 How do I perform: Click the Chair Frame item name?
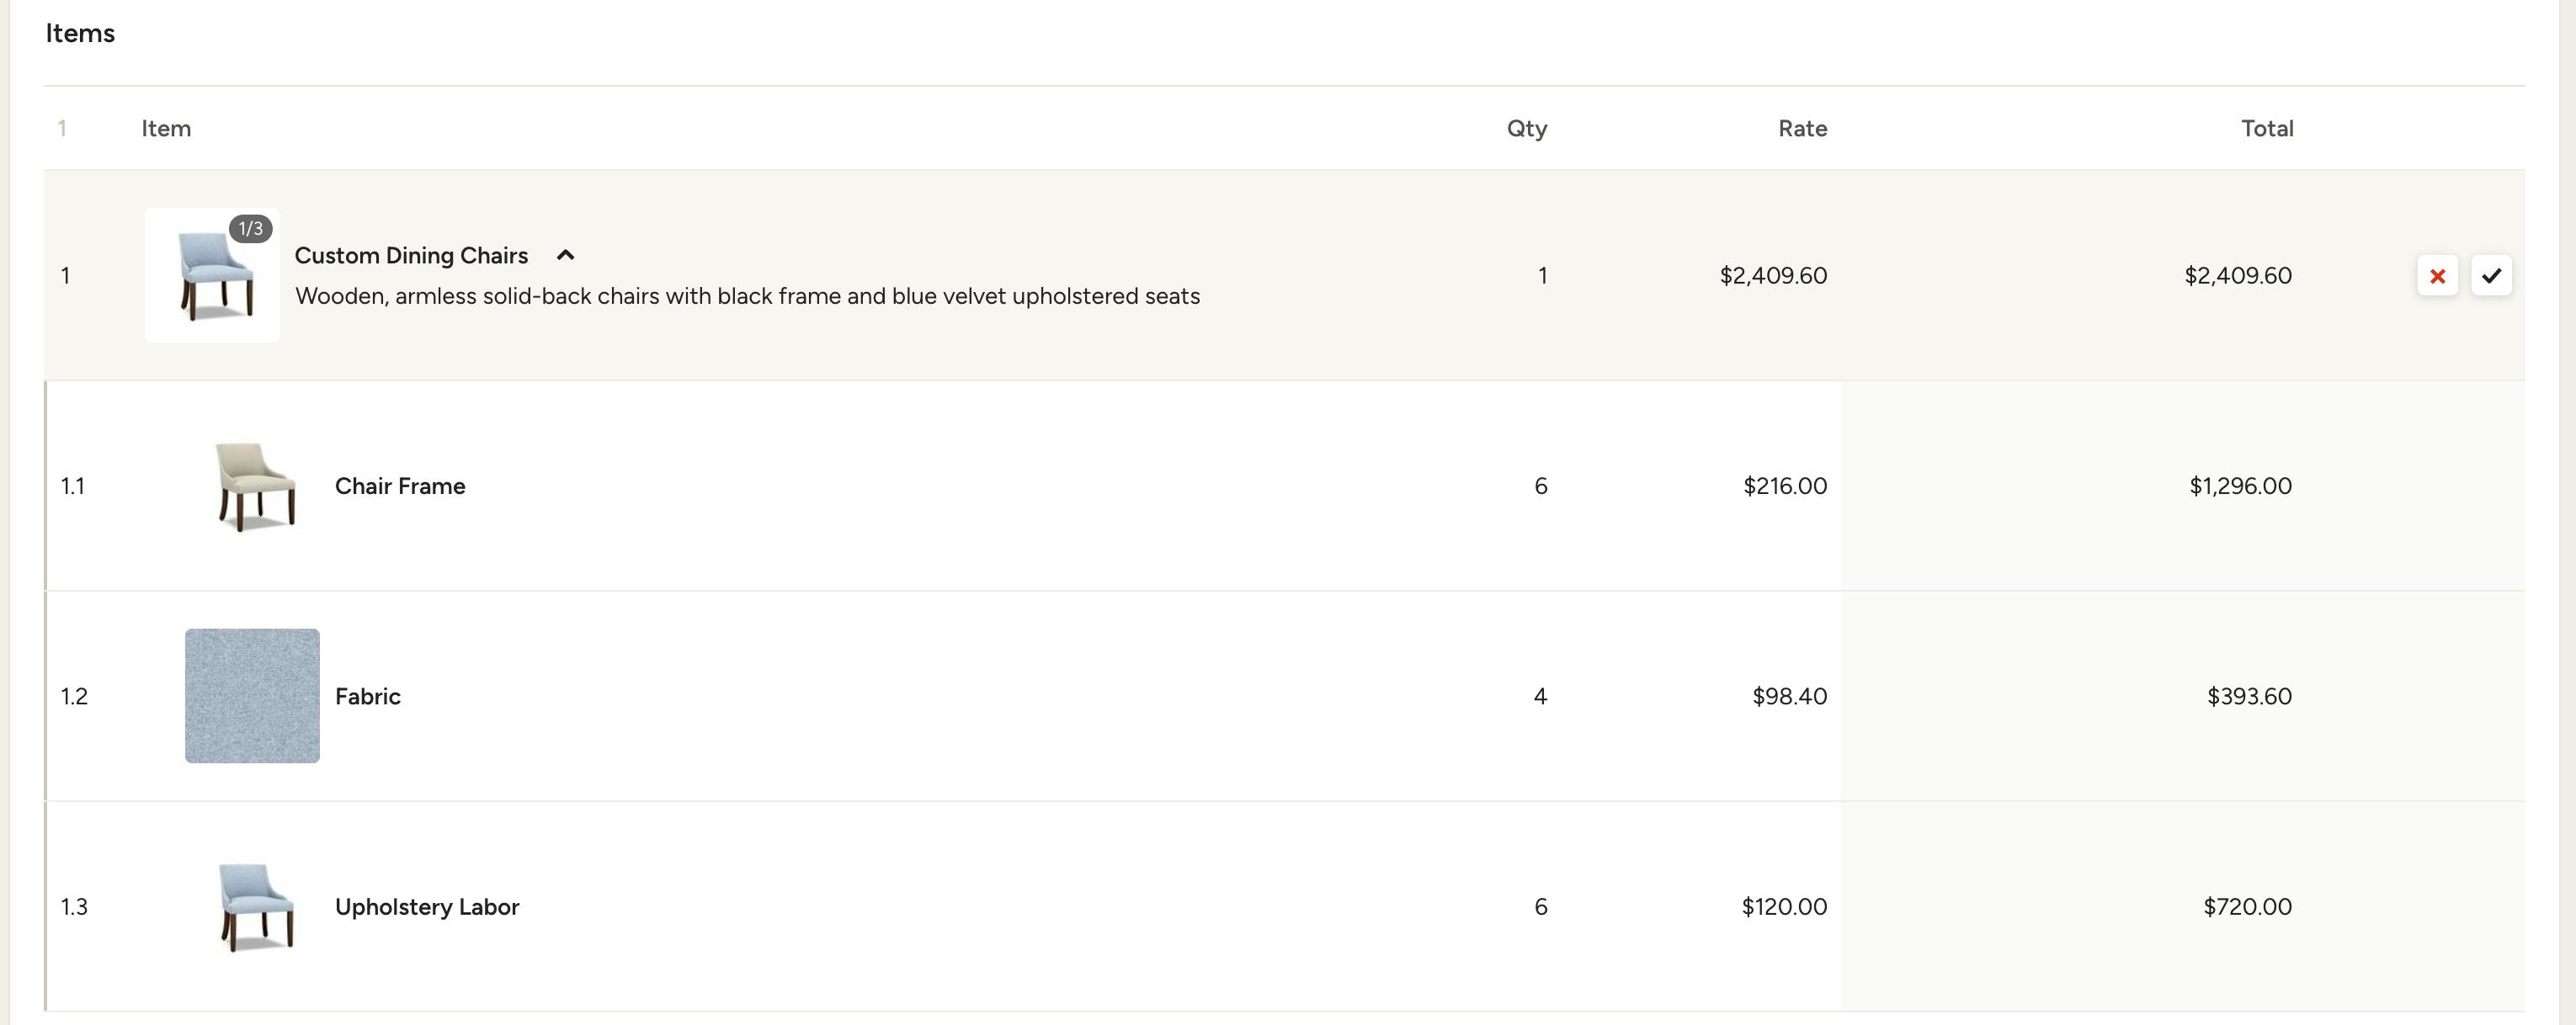pos(400,486)
